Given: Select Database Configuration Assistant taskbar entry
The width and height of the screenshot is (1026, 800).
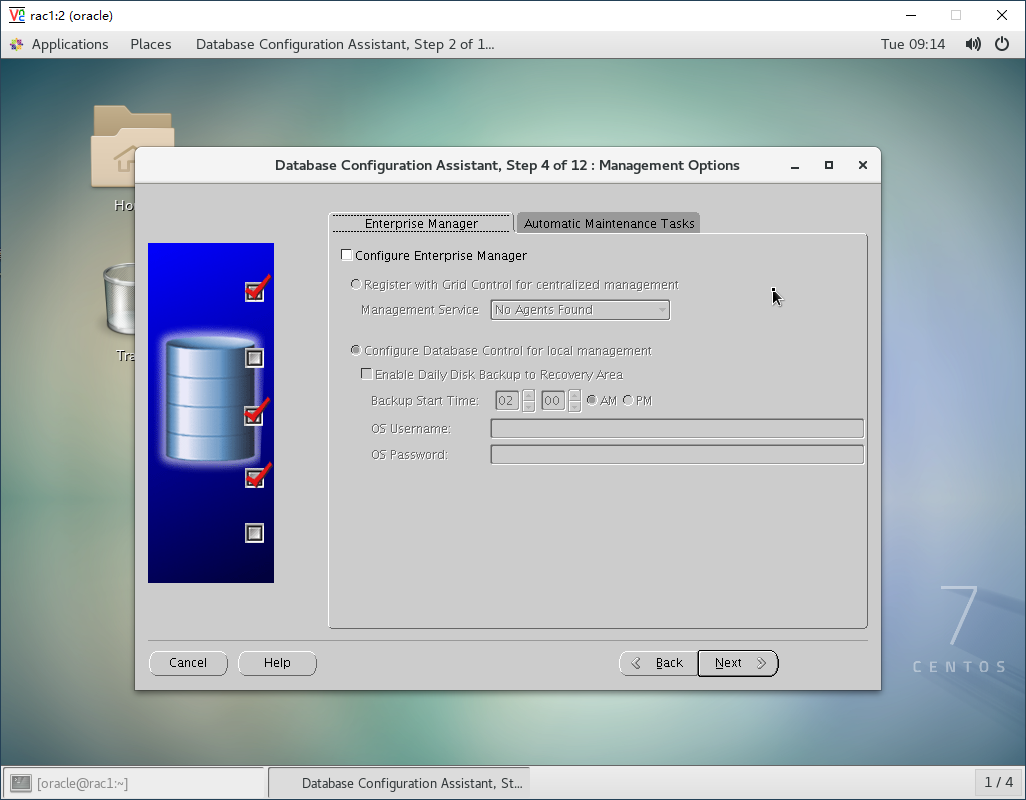Looking at the screenshot, I should [399, 783].
